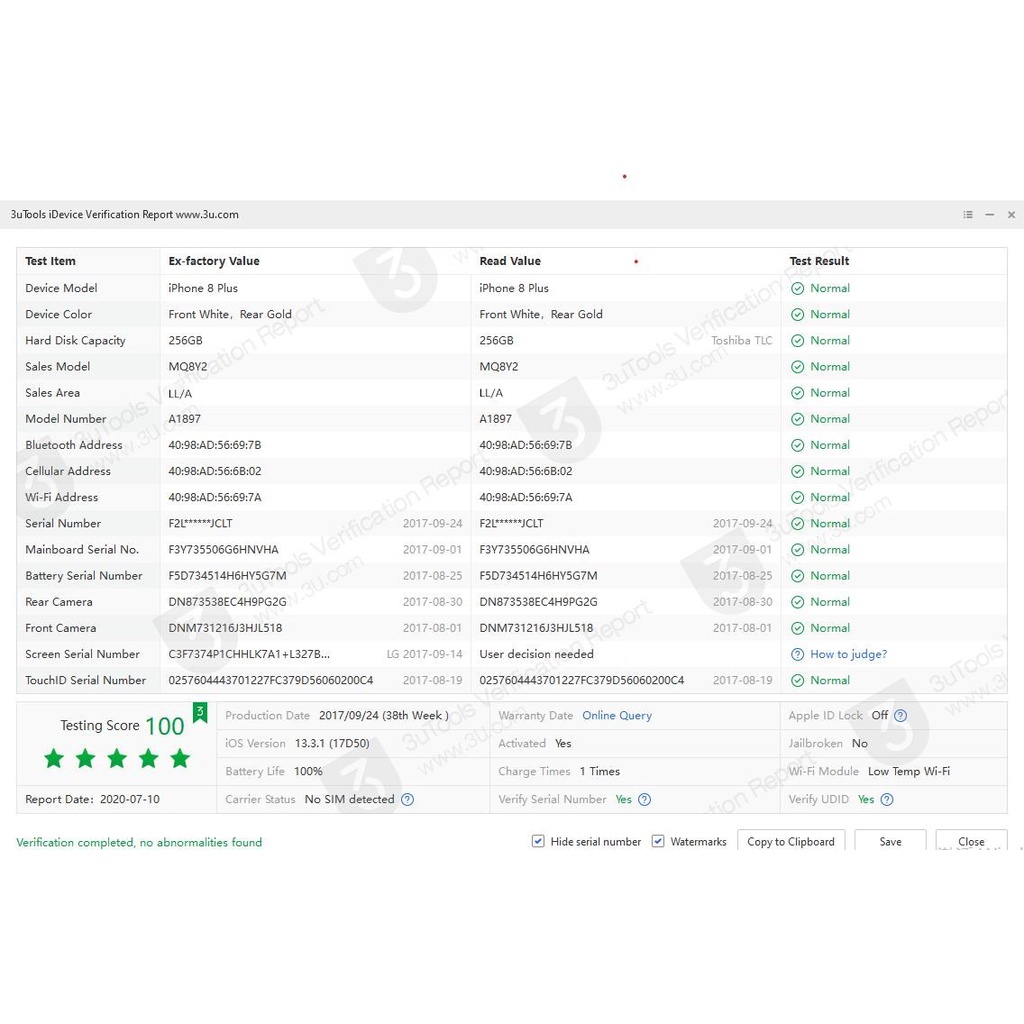Click the Normal check icon for Mainboard Serial No.

(797, 550)
